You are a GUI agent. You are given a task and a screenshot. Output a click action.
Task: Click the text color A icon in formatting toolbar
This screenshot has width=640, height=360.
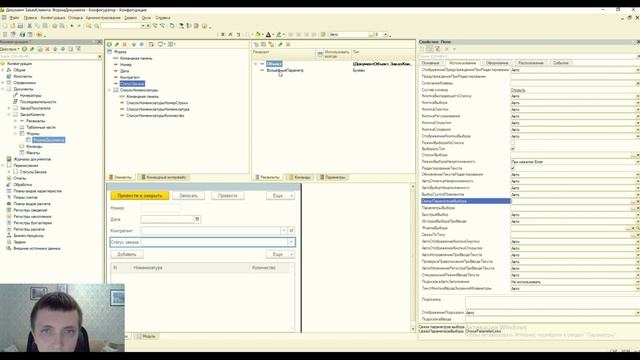click(x=269, y=35)
